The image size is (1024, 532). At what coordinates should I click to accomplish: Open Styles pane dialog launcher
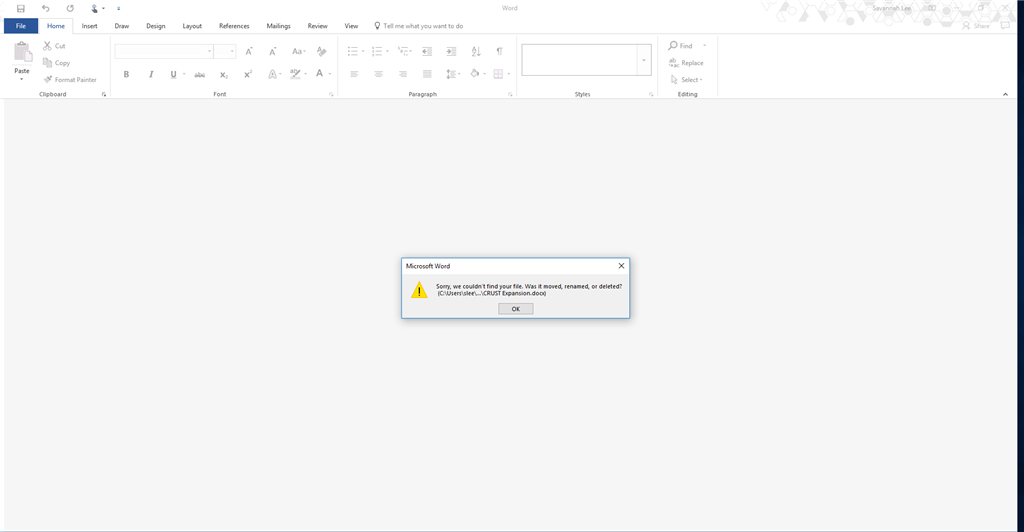pos(651,95)
